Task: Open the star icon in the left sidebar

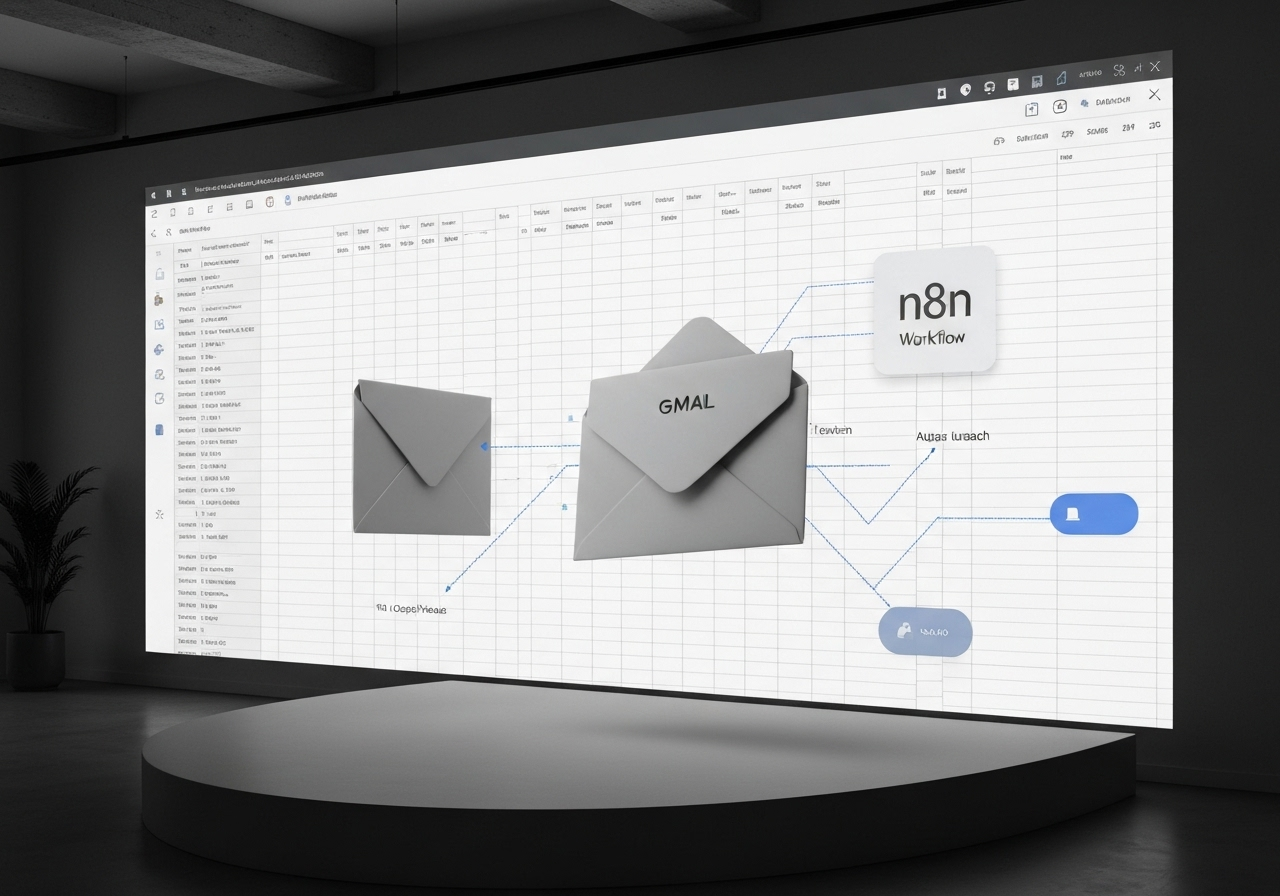Action: [159, 514]
